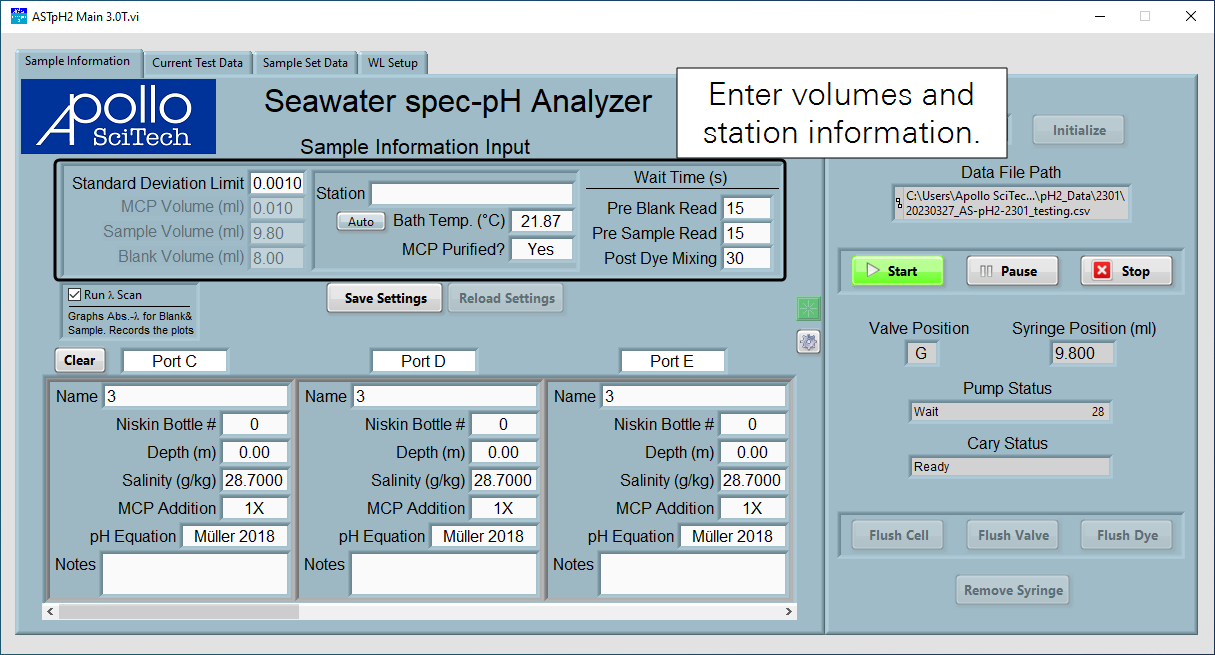The height and width of the screenshot is (655, 1215).
Task: Click the Valve Position indicator G
Action: 920,353
